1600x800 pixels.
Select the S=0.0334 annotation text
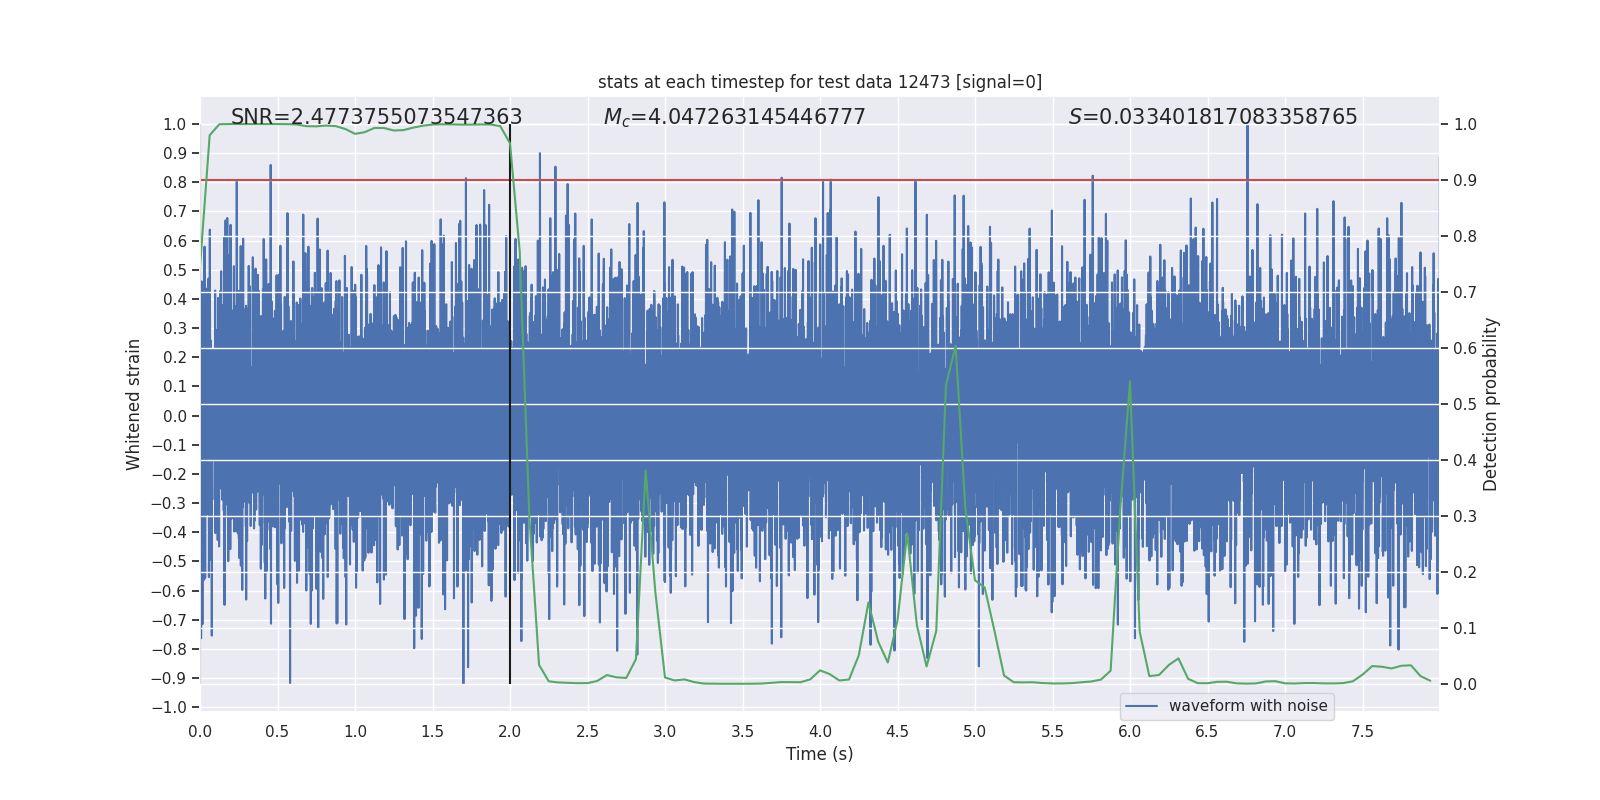pyautogui.click(x=1212, y=117)
